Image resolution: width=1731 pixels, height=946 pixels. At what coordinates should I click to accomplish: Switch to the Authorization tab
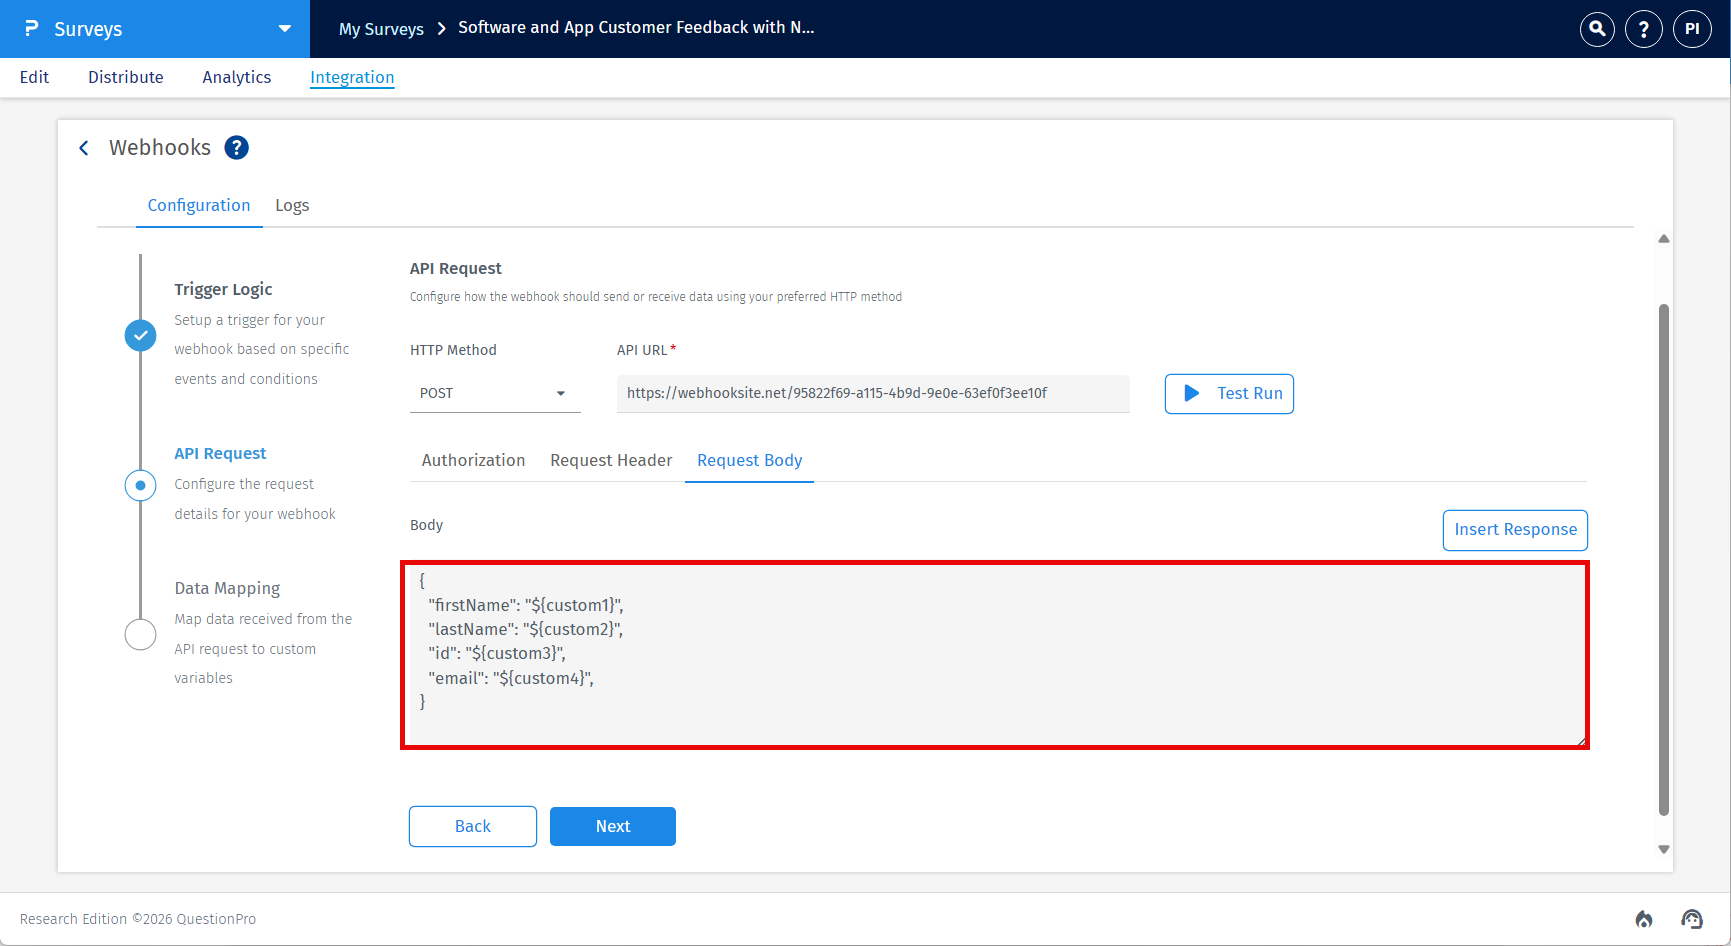[x=473, y=460]
